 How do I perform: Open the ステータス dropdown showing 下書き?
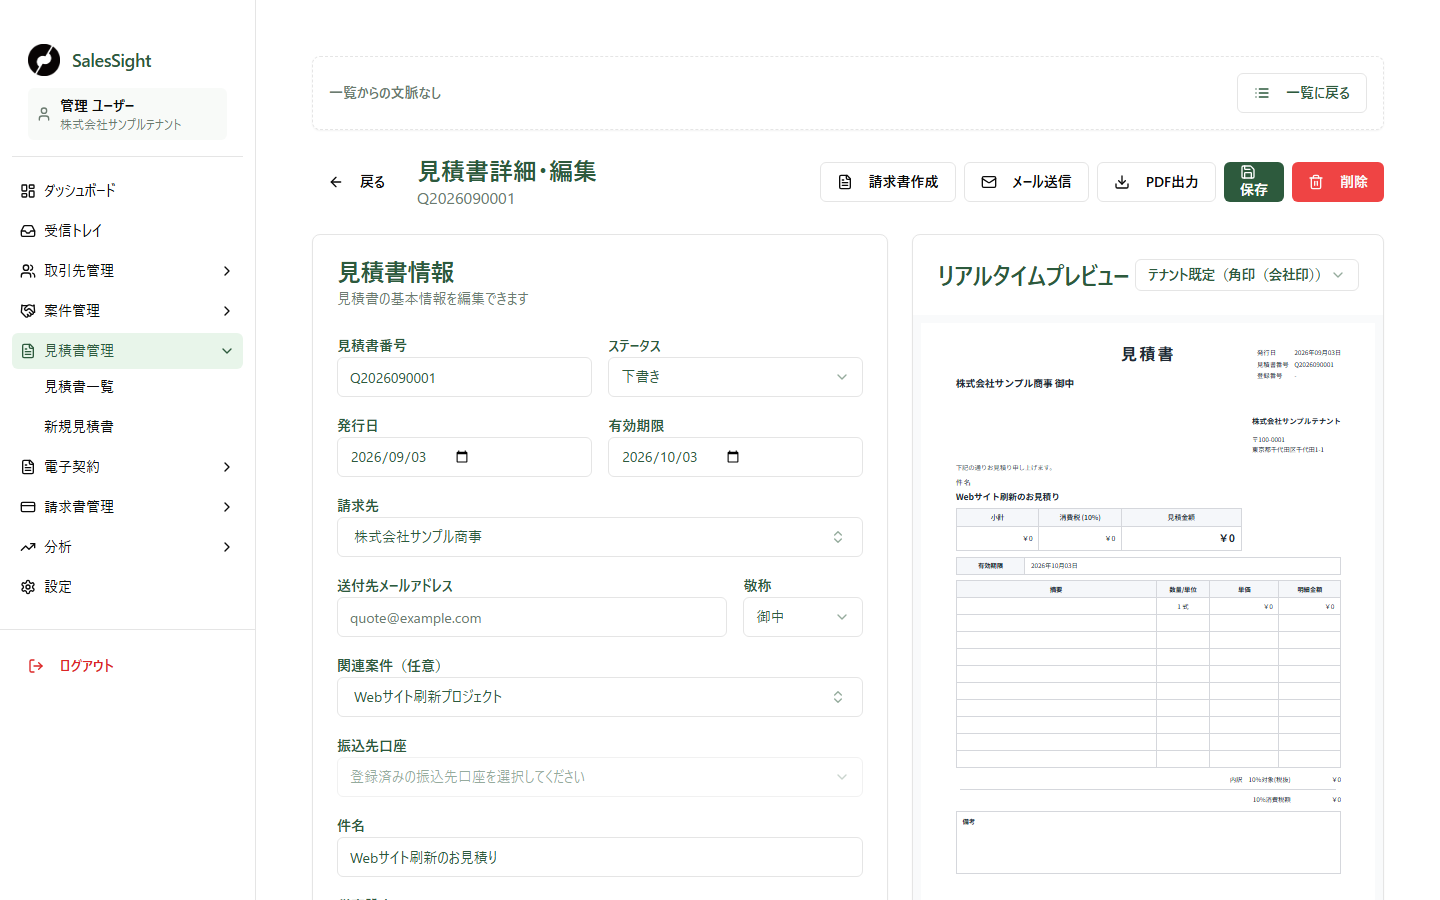coord(735,377)
